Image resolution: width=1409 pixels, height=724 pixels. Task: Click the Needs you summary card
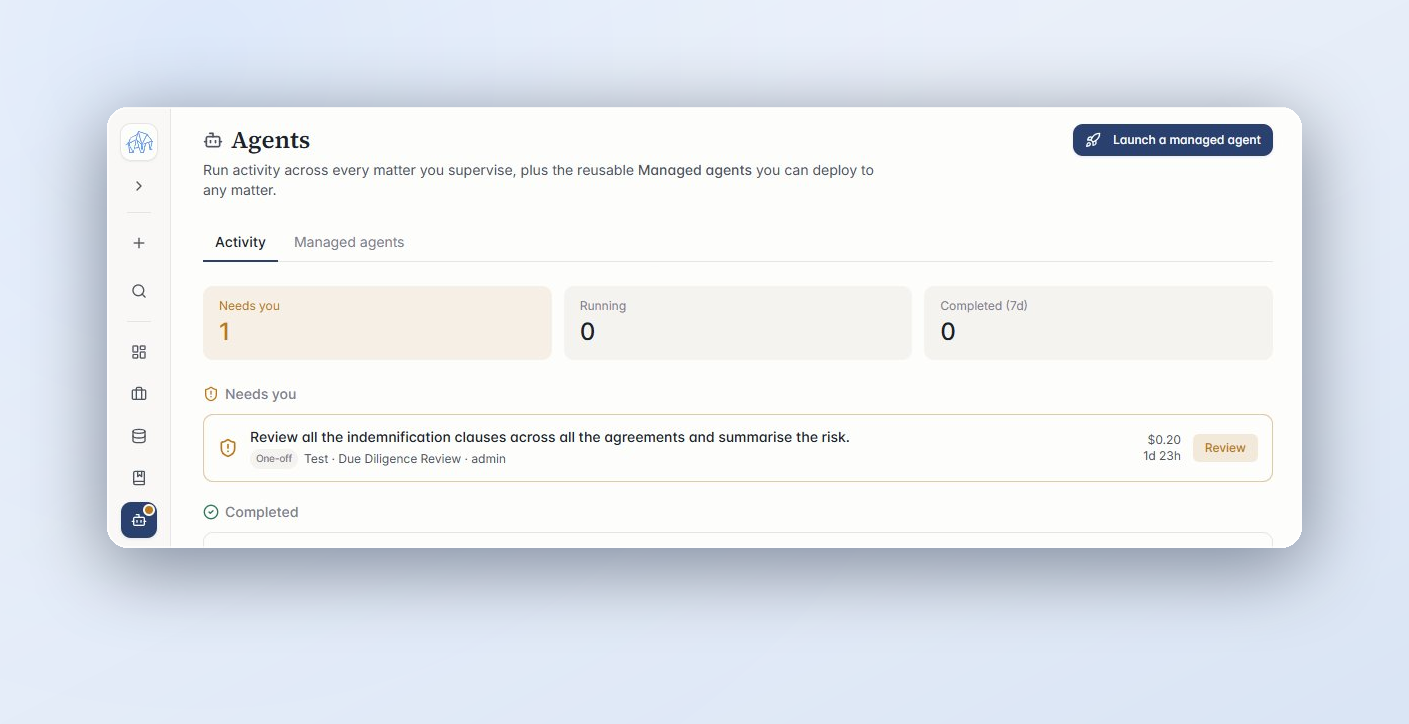pyautogui.click(x=377, y=323)
